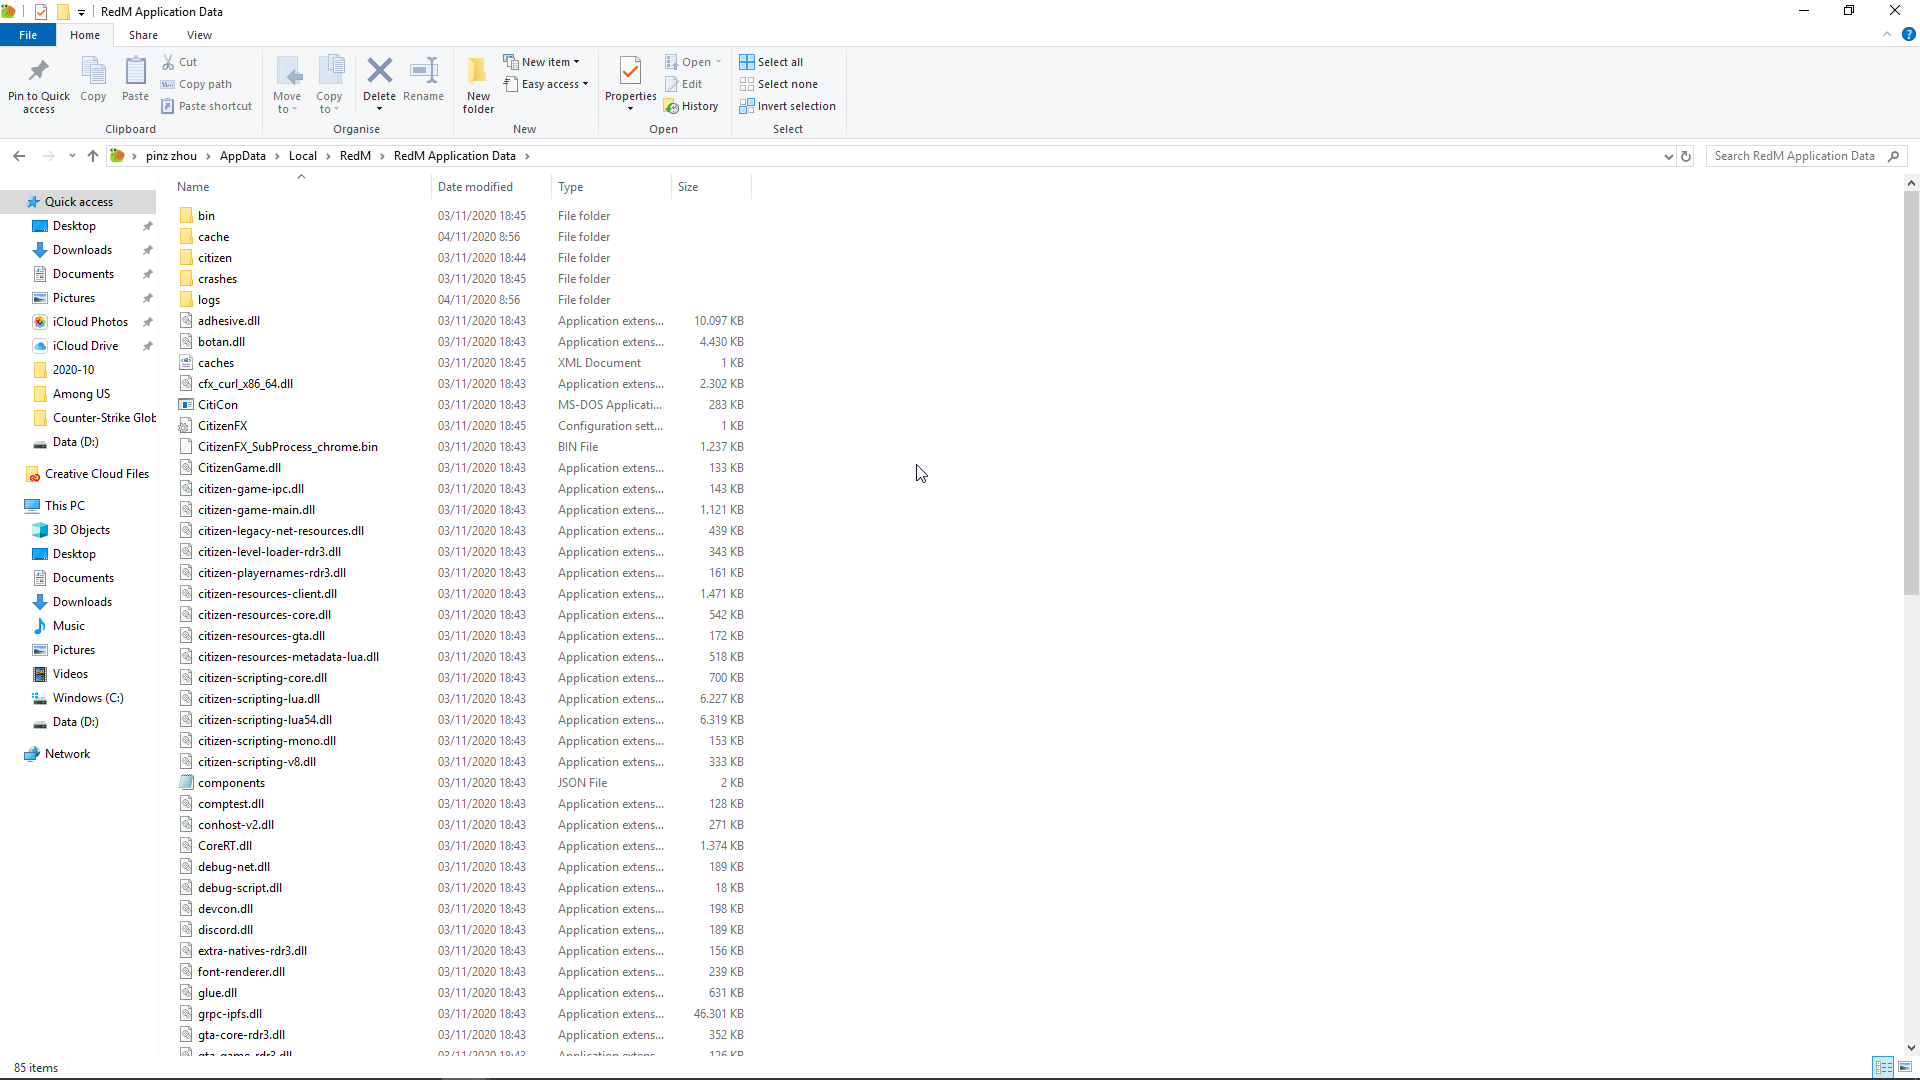Select the Home ribbon tab
1920x1080 pixels.
pyautogui.click(x=85, y=35)
